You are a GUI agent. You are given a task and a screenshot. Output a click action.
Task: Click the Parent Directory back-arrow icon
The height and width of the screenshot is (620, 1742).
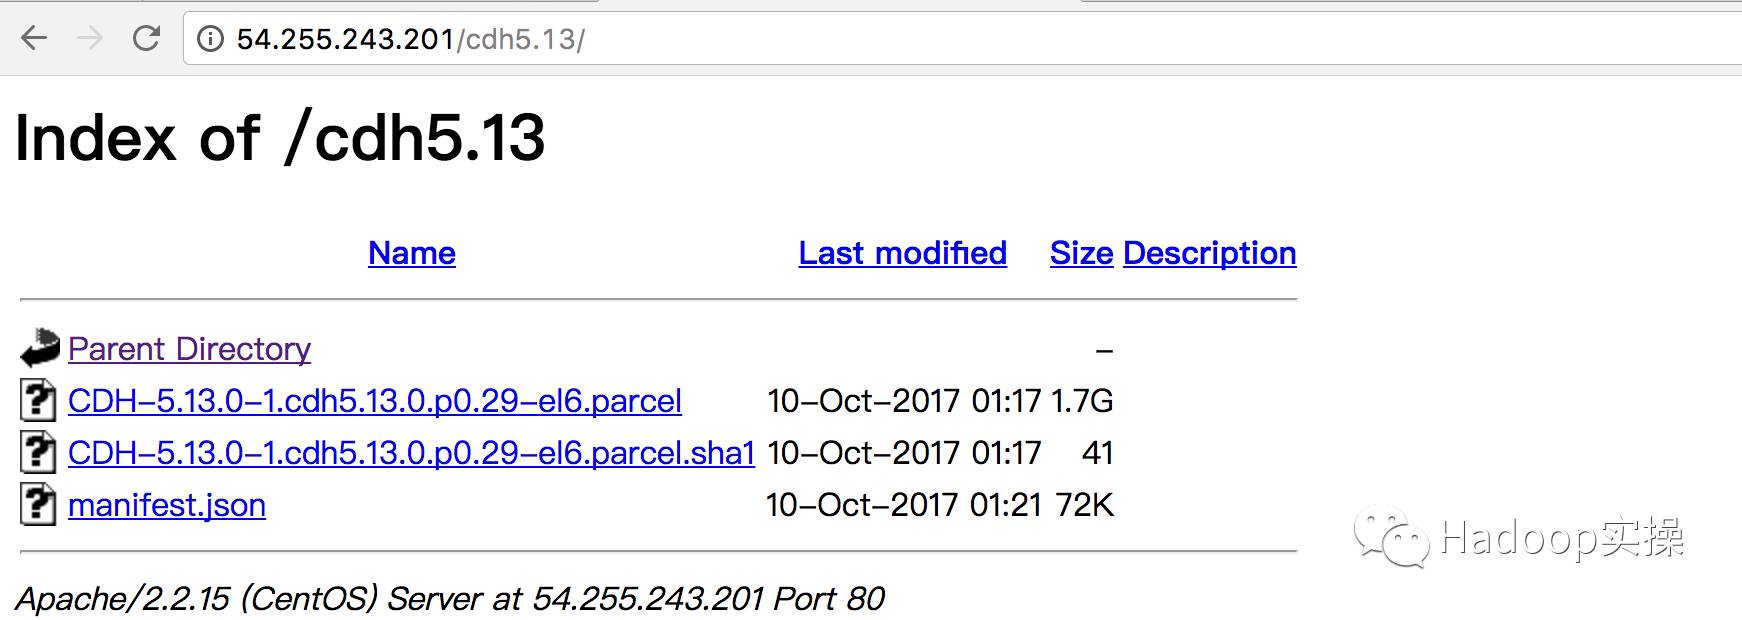pos(40,349)
